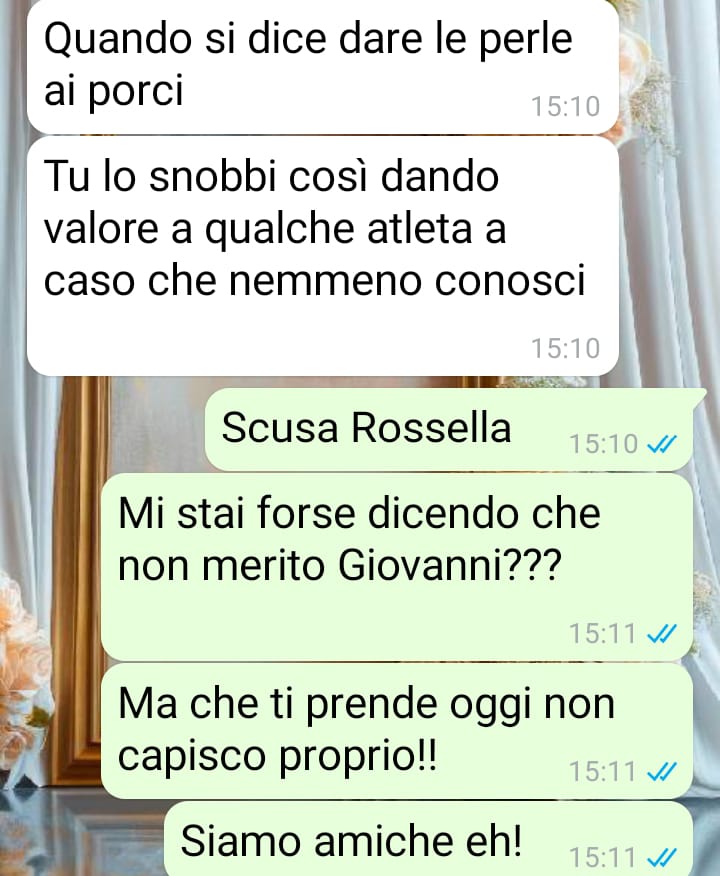Click the word 'Giovanni???' in the green bubble
This screenshot has height=876, width=720.
[x=449, y=565]
